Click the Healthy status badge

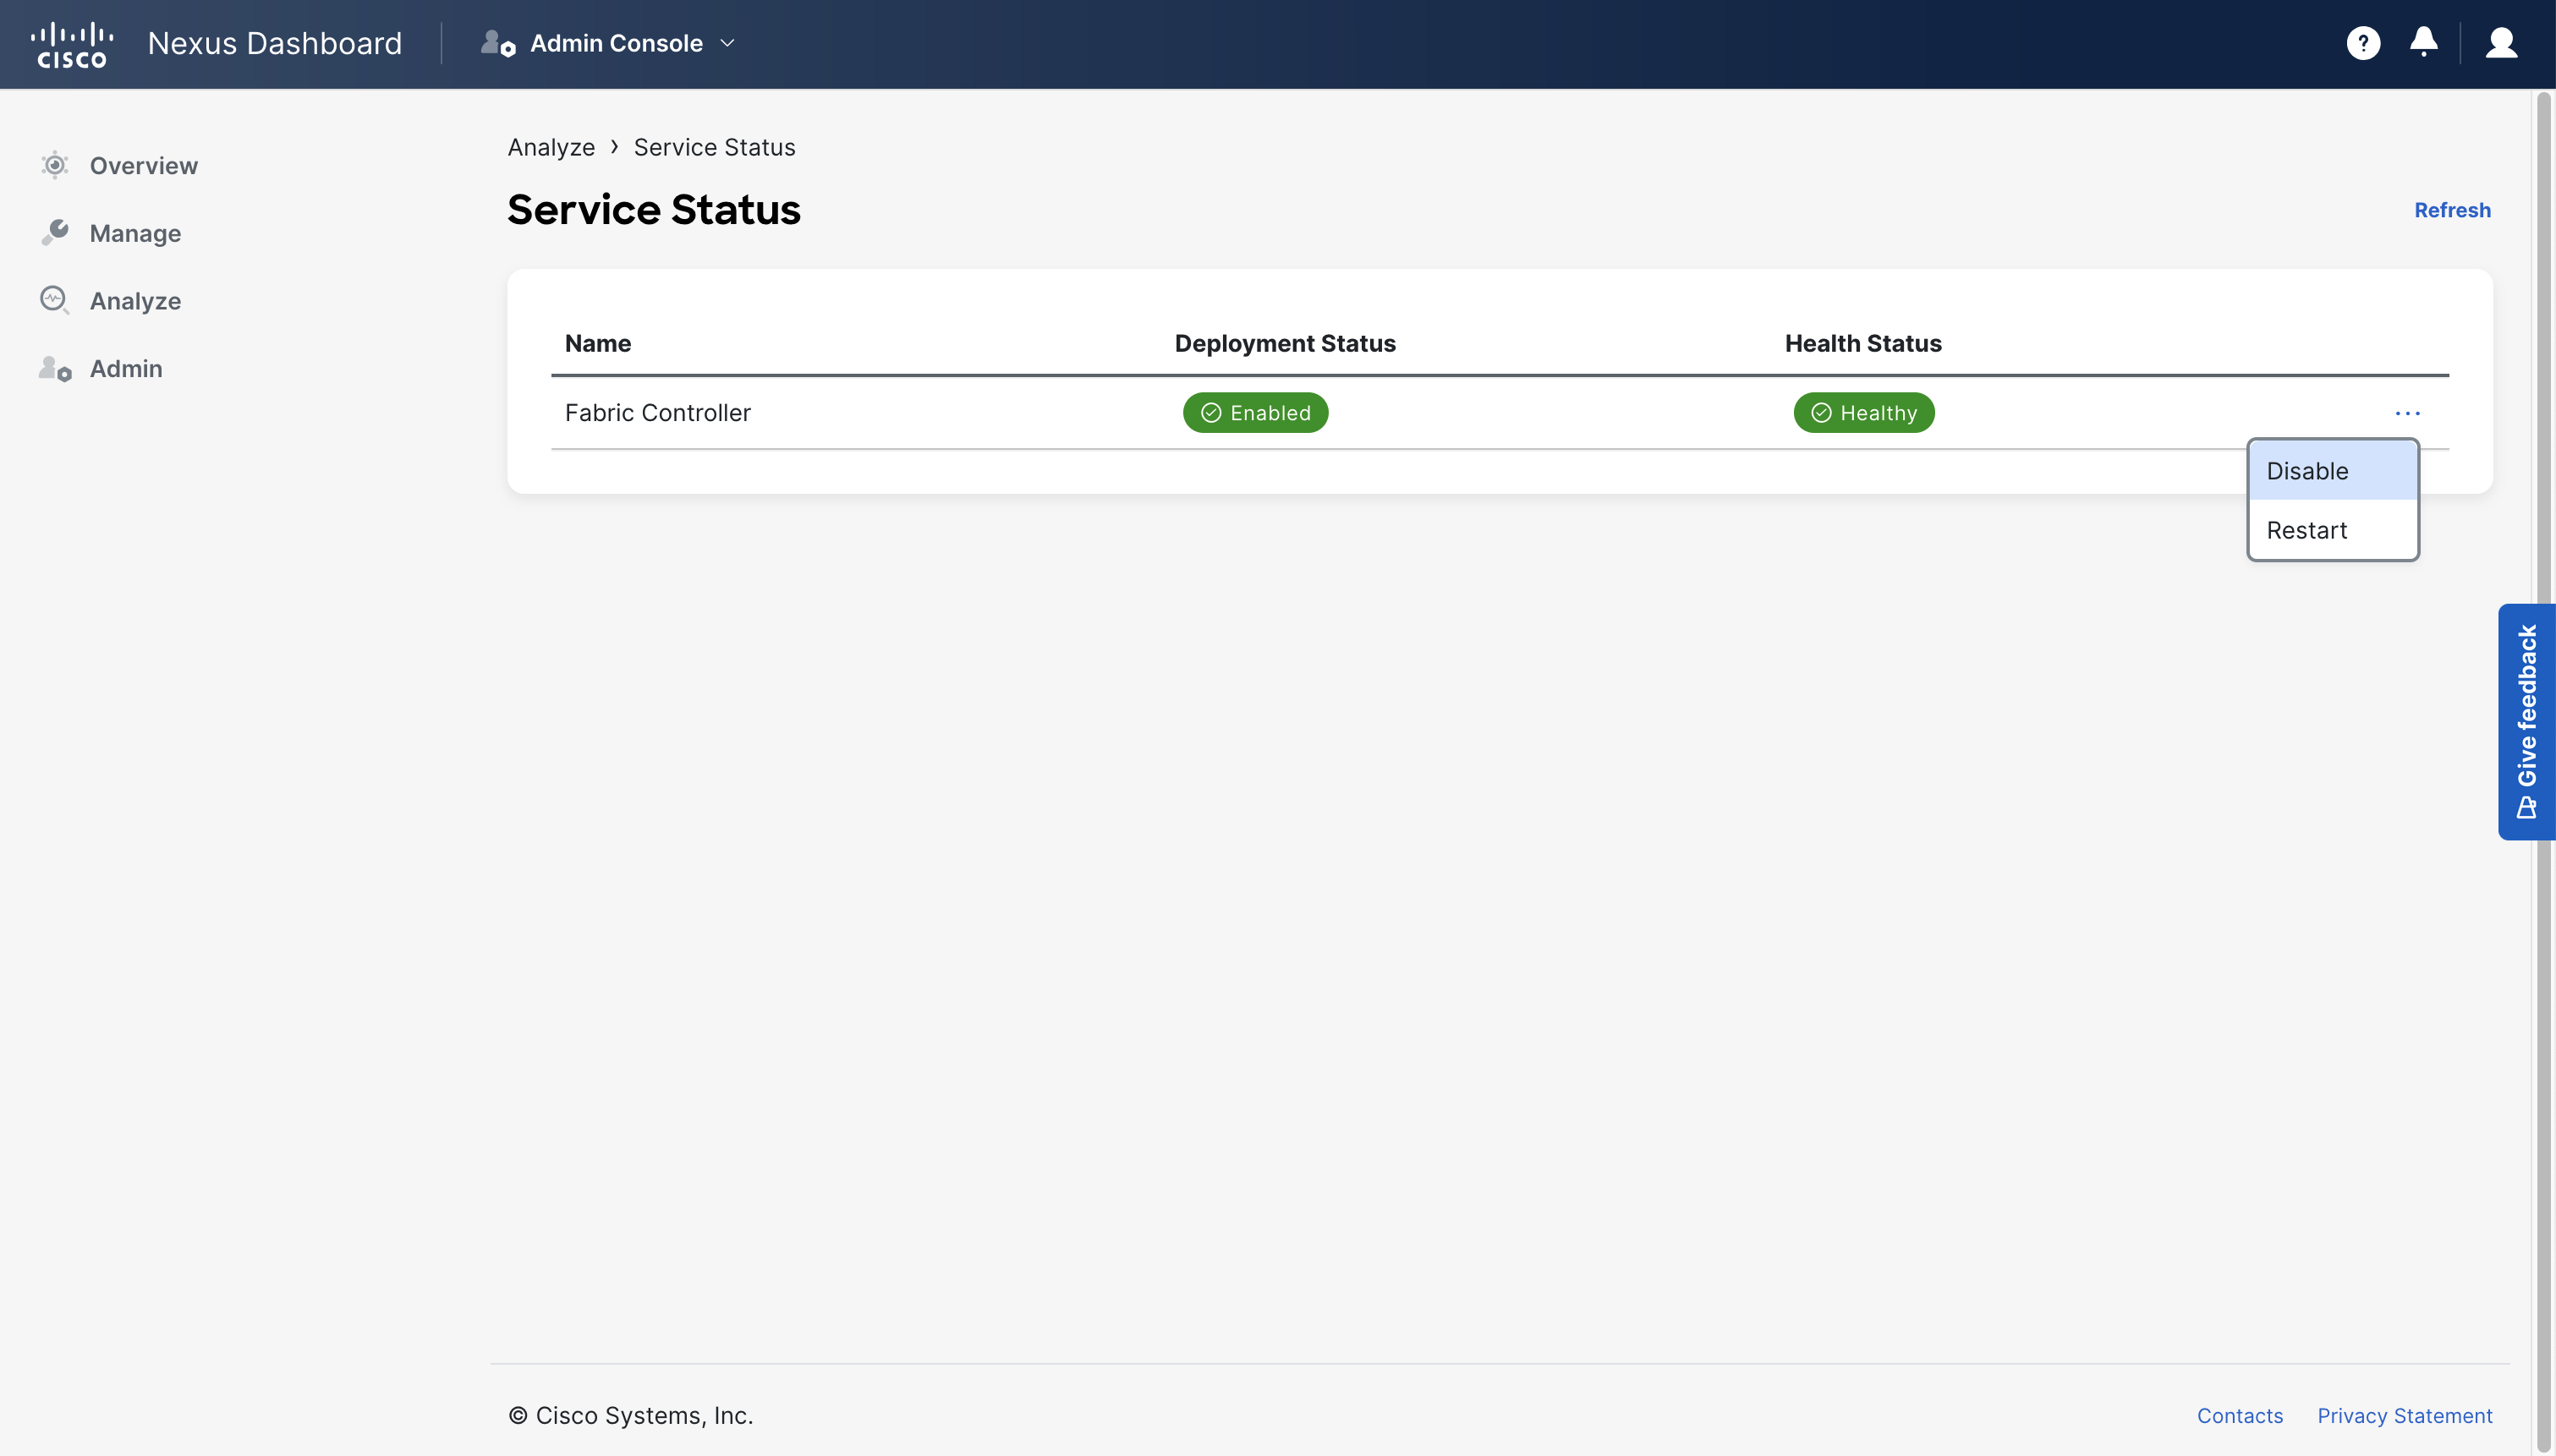pyautogui.click(x=1863, y=413)
